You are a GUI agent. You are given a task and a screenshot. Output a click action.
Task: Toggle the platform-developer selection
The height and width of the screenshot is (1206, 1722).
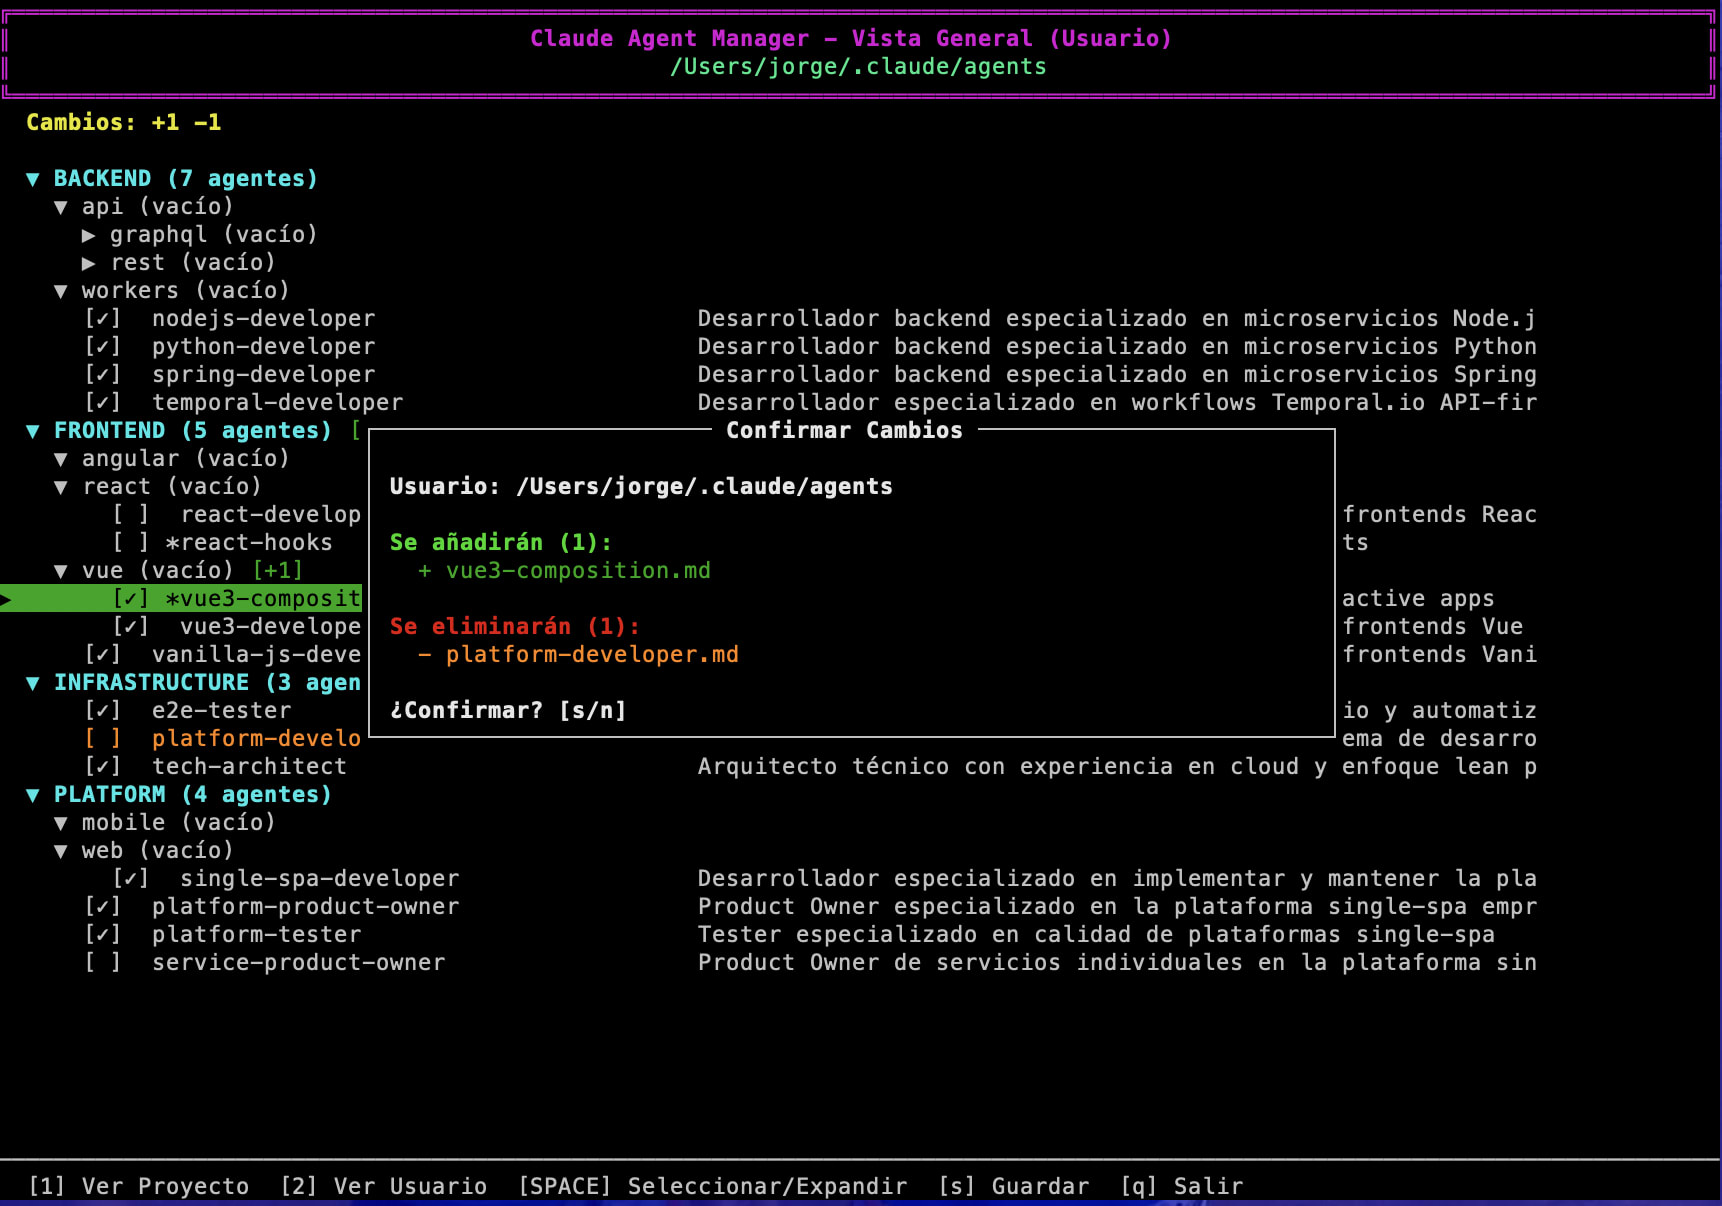(x=103, y=738)
